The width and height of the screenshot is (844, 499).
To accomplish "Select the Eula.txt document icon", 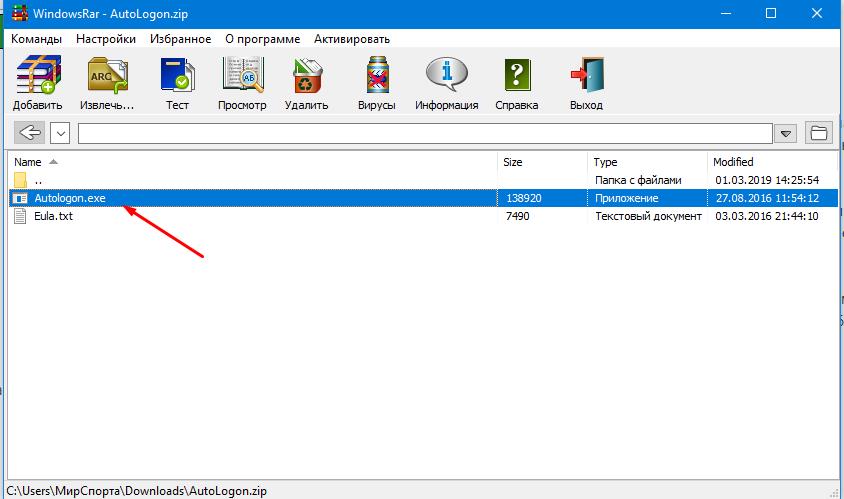I will 20,216.
